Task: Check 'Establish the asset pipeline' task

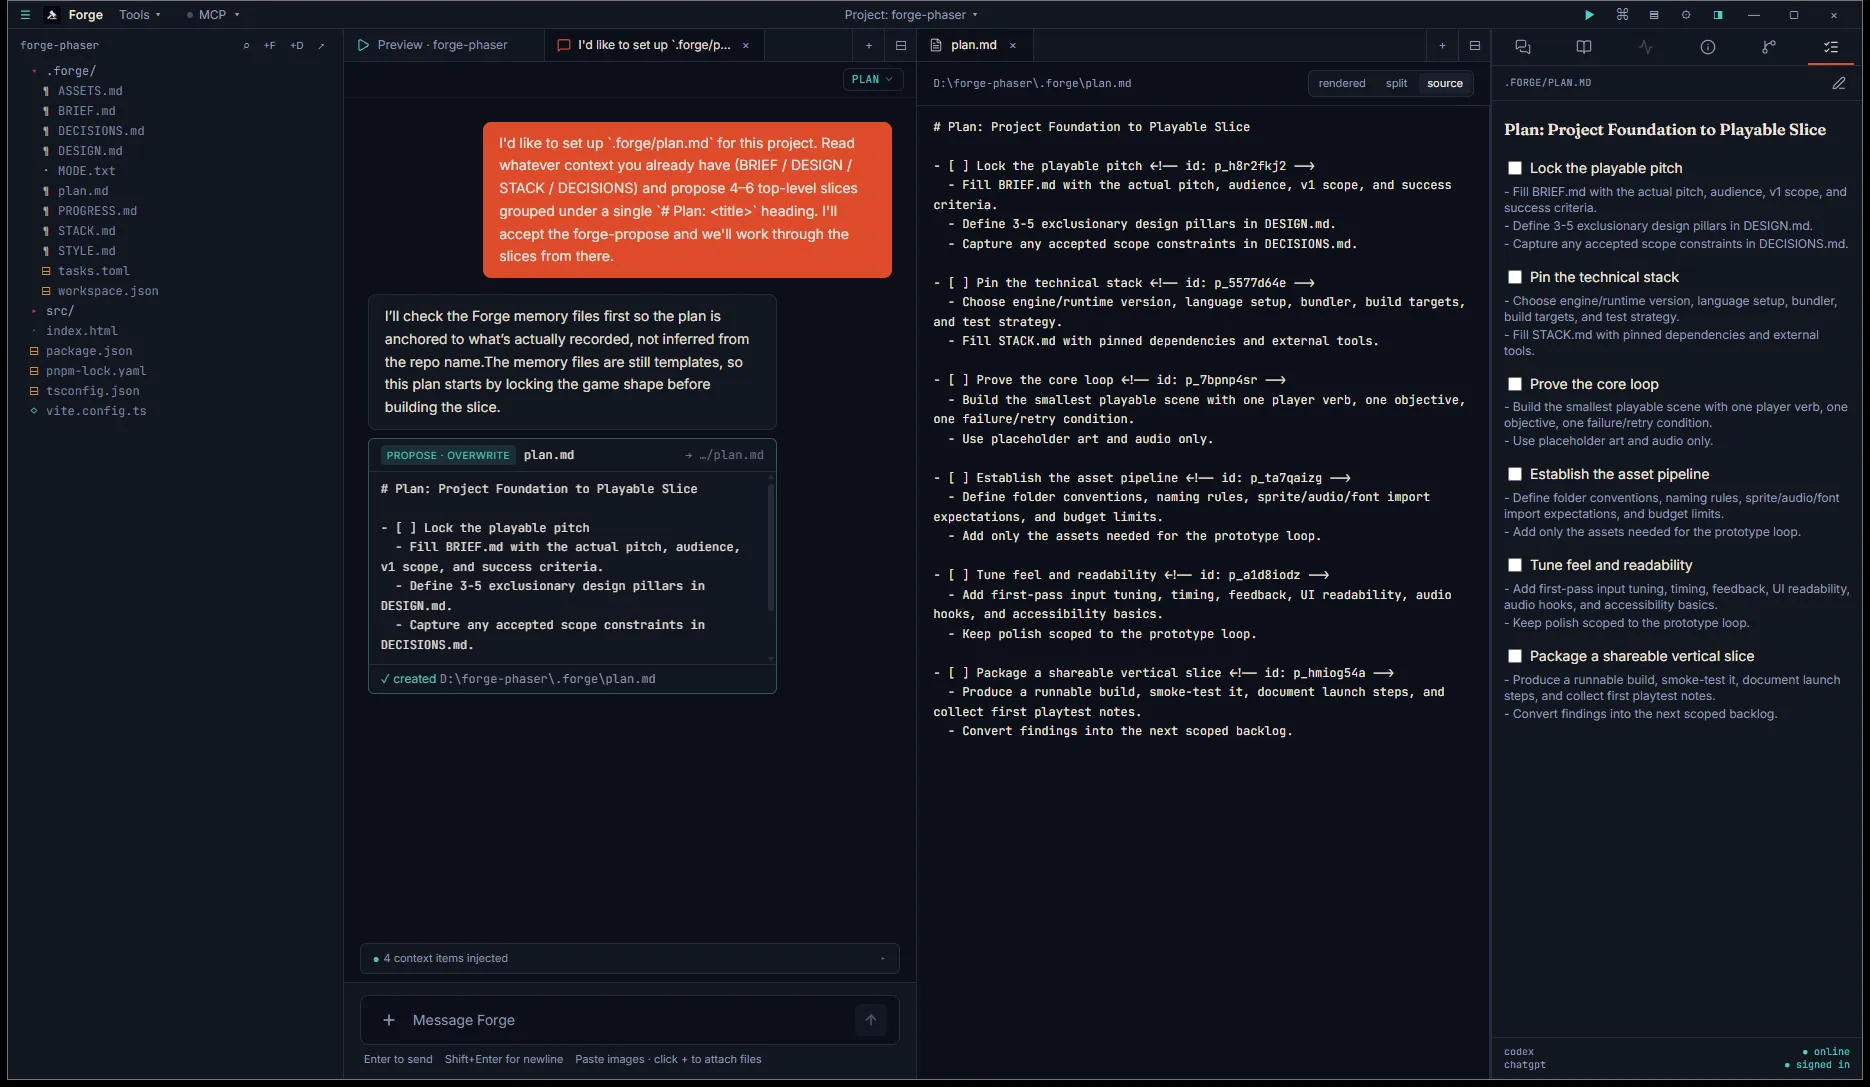Action: point(1515,474)
